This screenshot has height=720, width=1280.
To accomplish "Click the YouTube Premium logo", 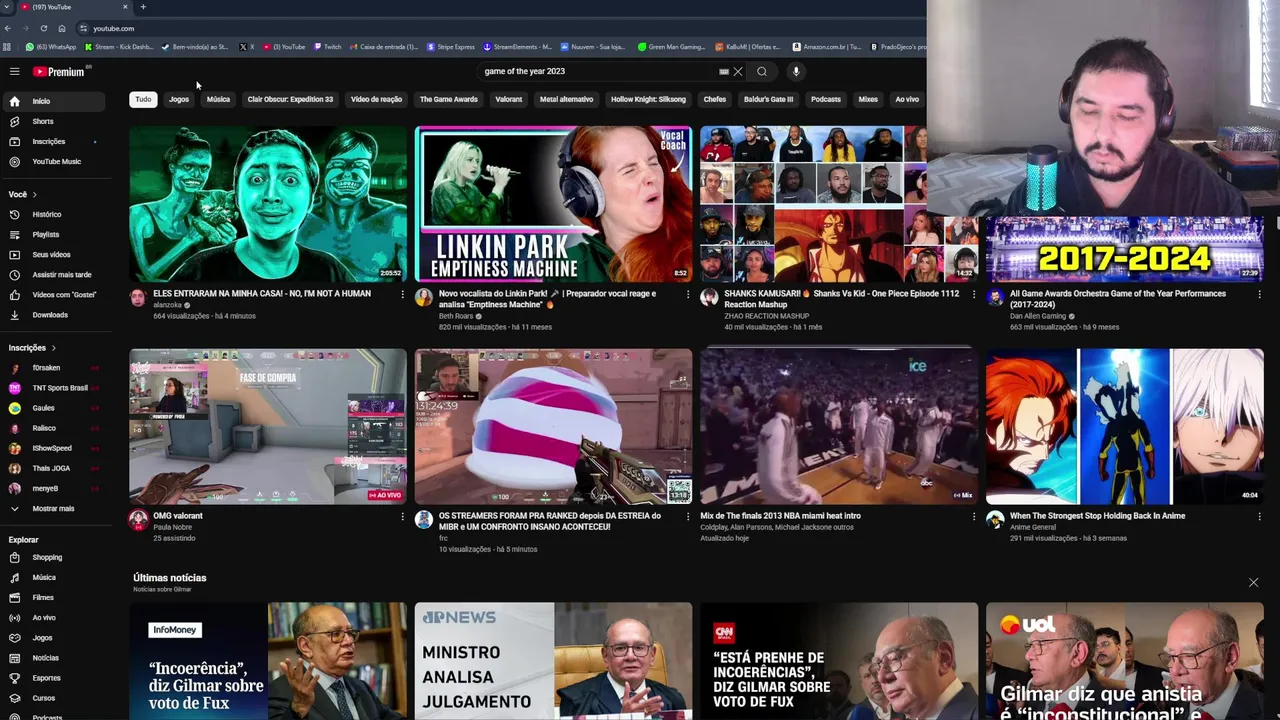I will point(58,71).
